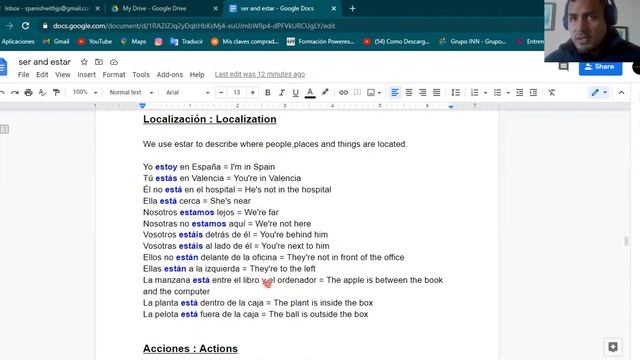
Task: Open line spacing options
Action: click(456, 93)
